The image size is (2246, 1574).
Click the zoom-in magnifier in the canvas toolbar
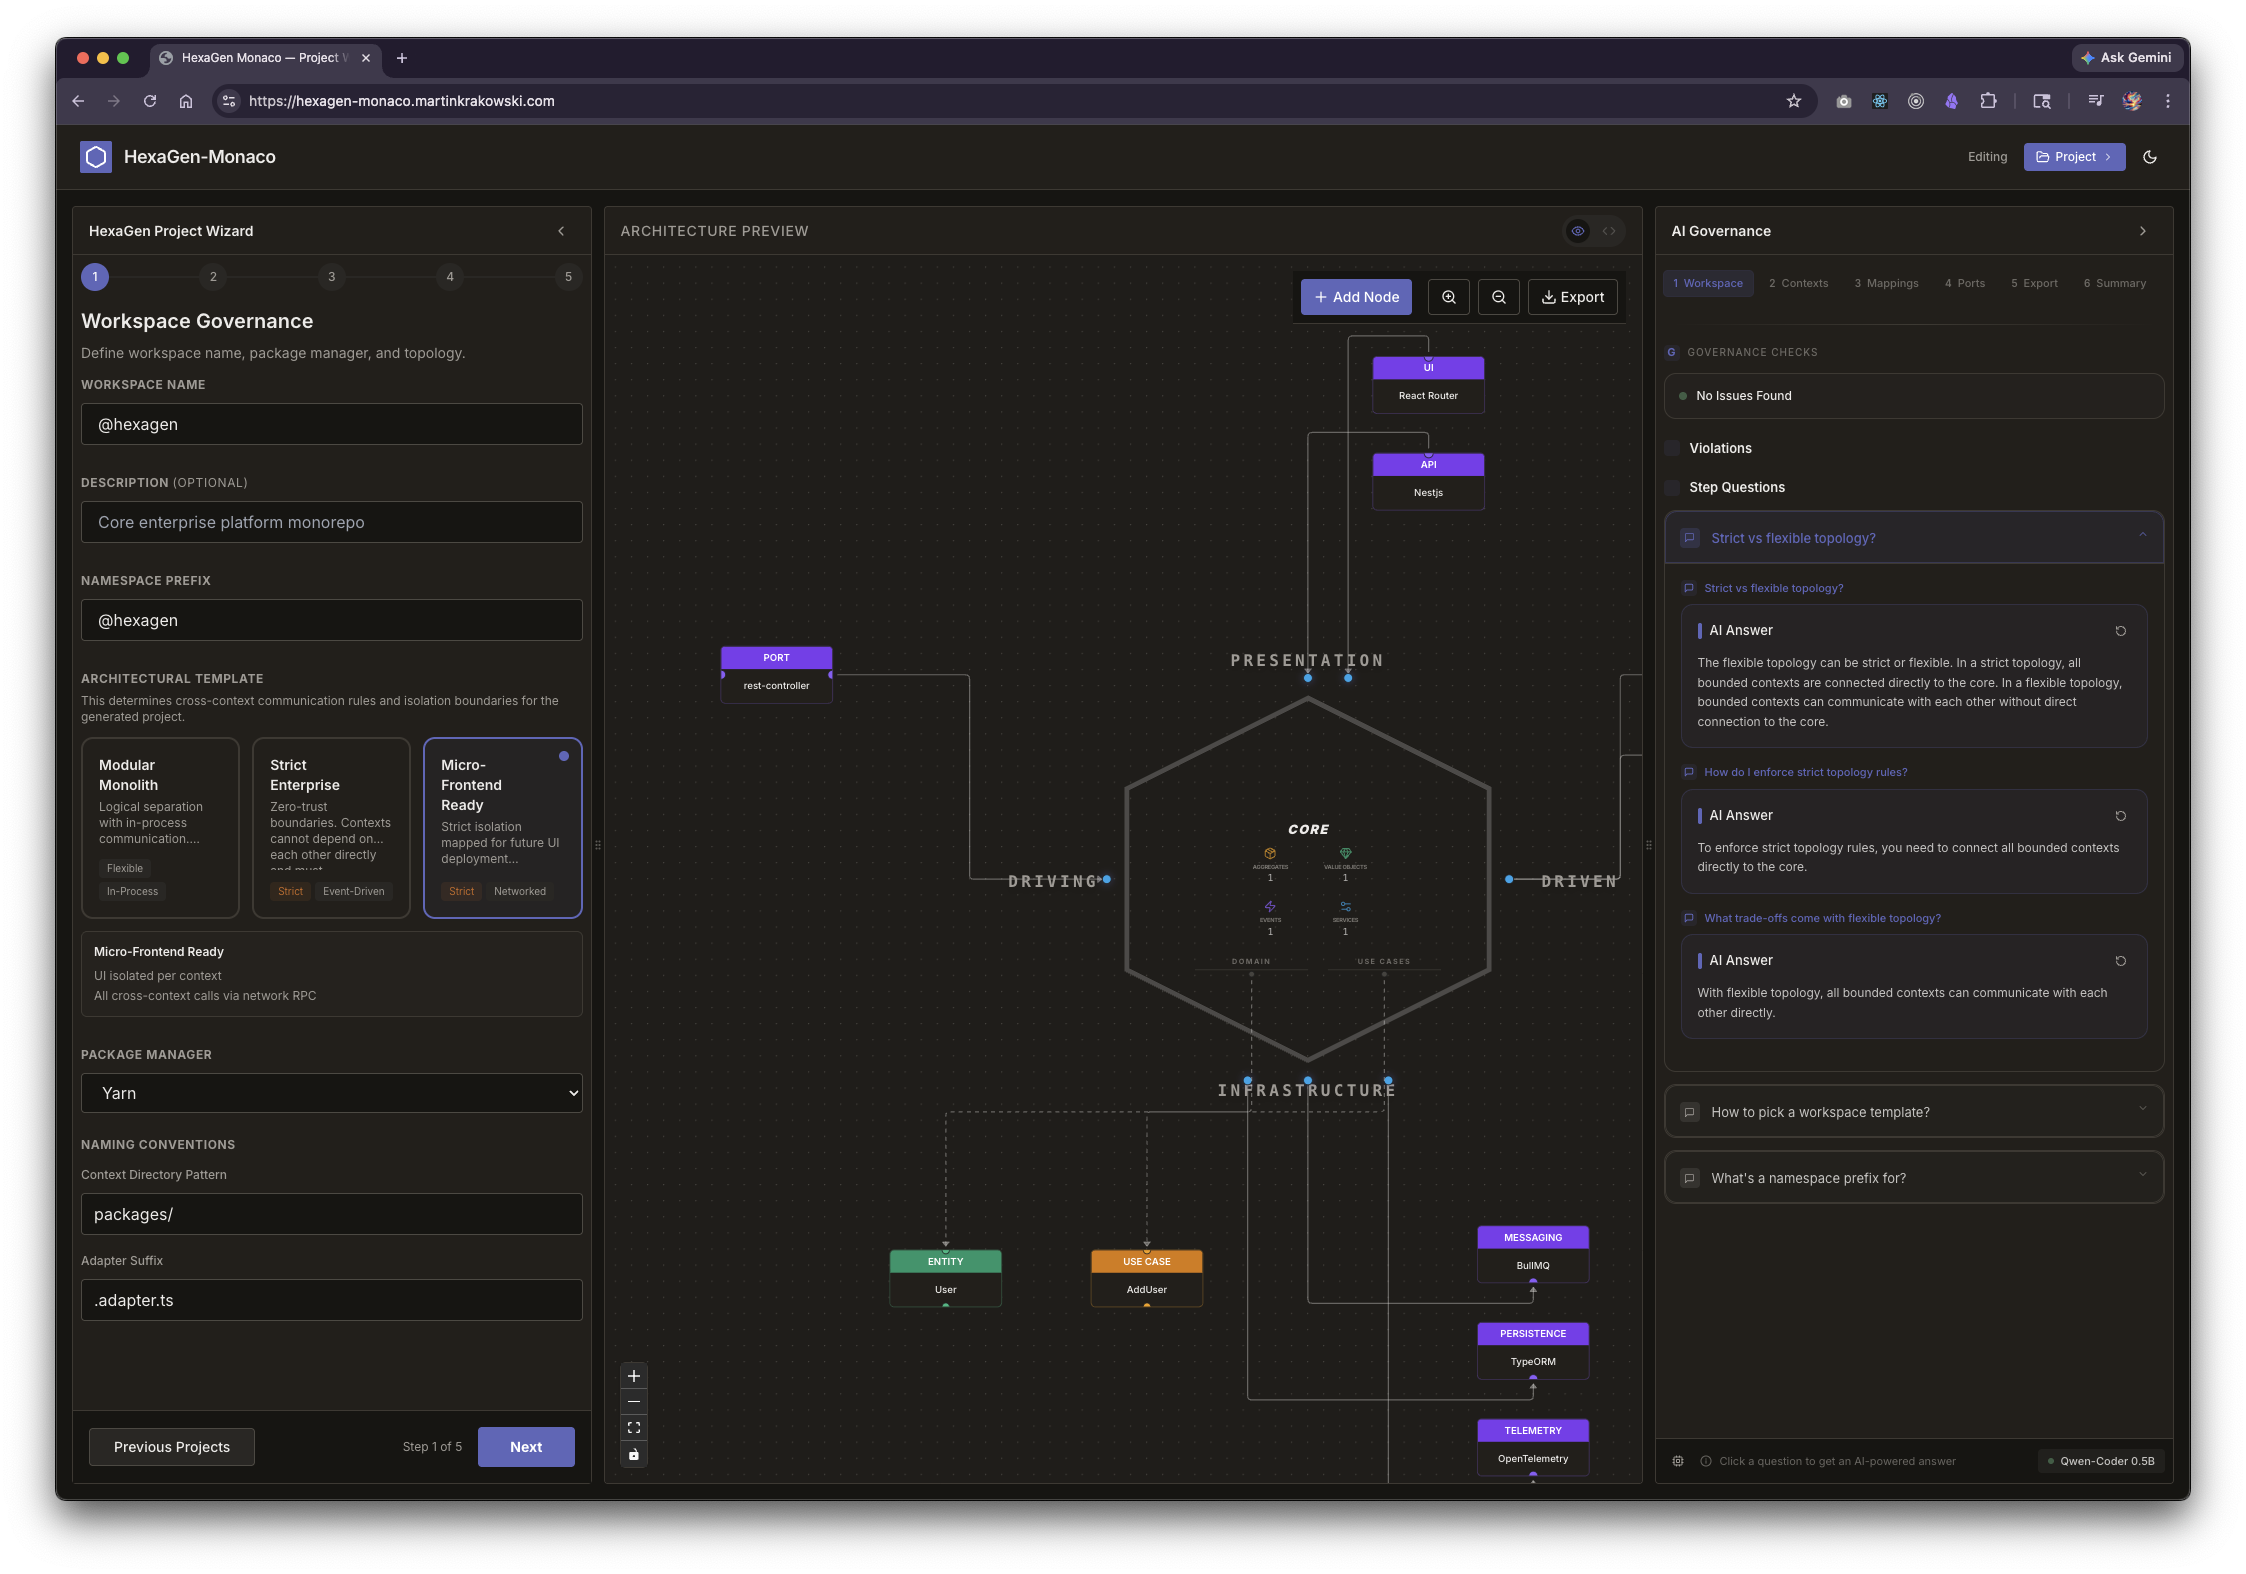tap(1448, 297)
